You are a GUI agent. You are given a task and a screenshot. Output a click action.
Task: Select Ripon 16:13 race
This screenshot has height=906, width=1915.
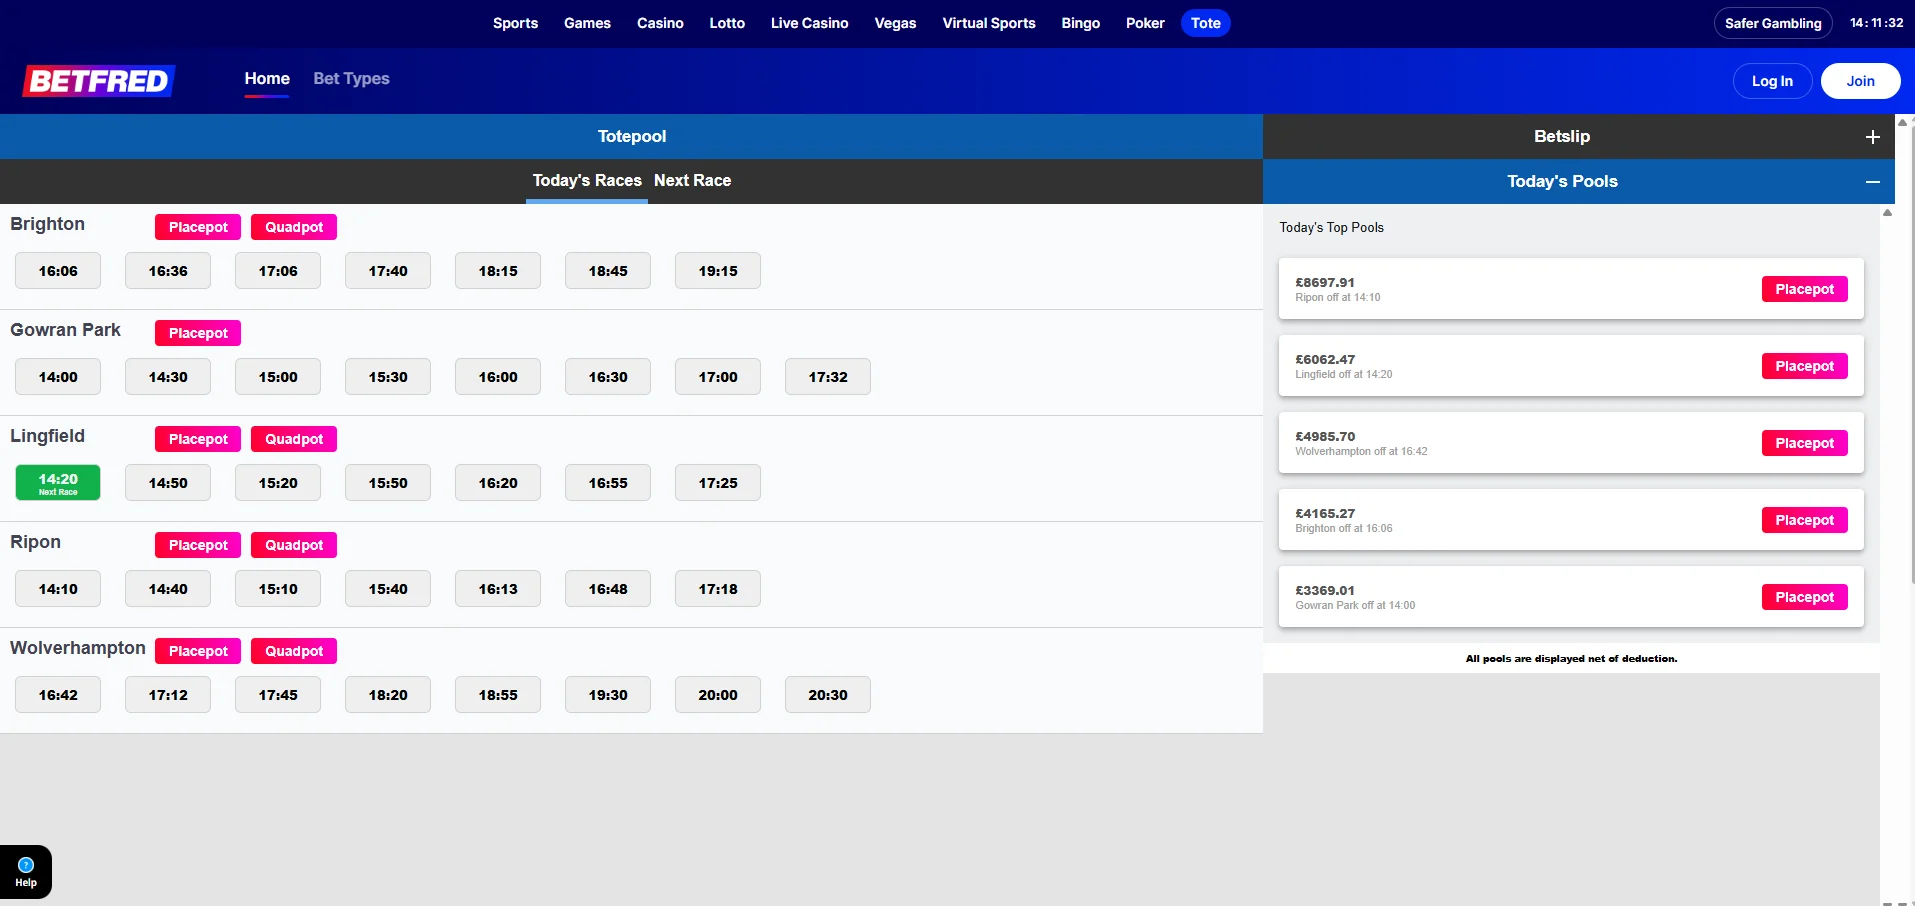tap(498, 589)
